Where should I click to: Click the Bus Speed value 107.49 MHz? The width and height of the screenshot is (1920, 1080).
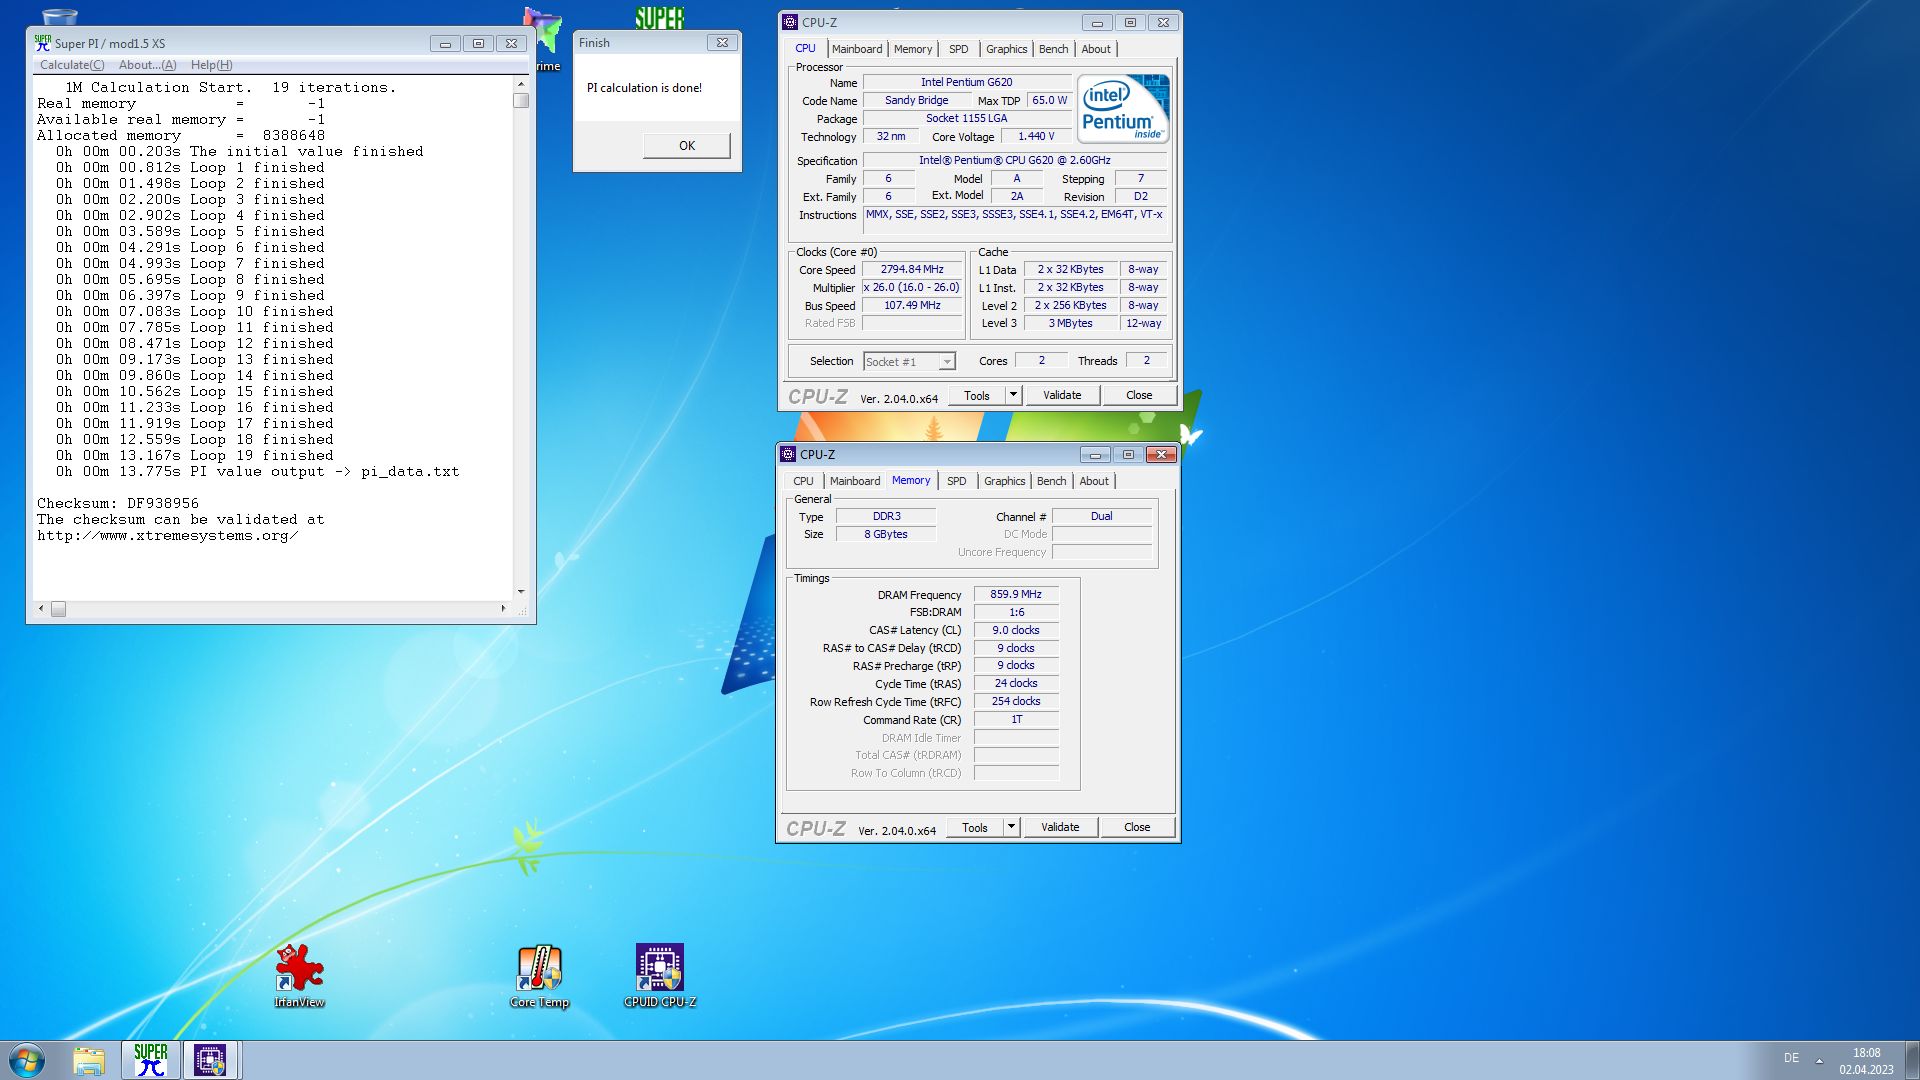point(912,306)
